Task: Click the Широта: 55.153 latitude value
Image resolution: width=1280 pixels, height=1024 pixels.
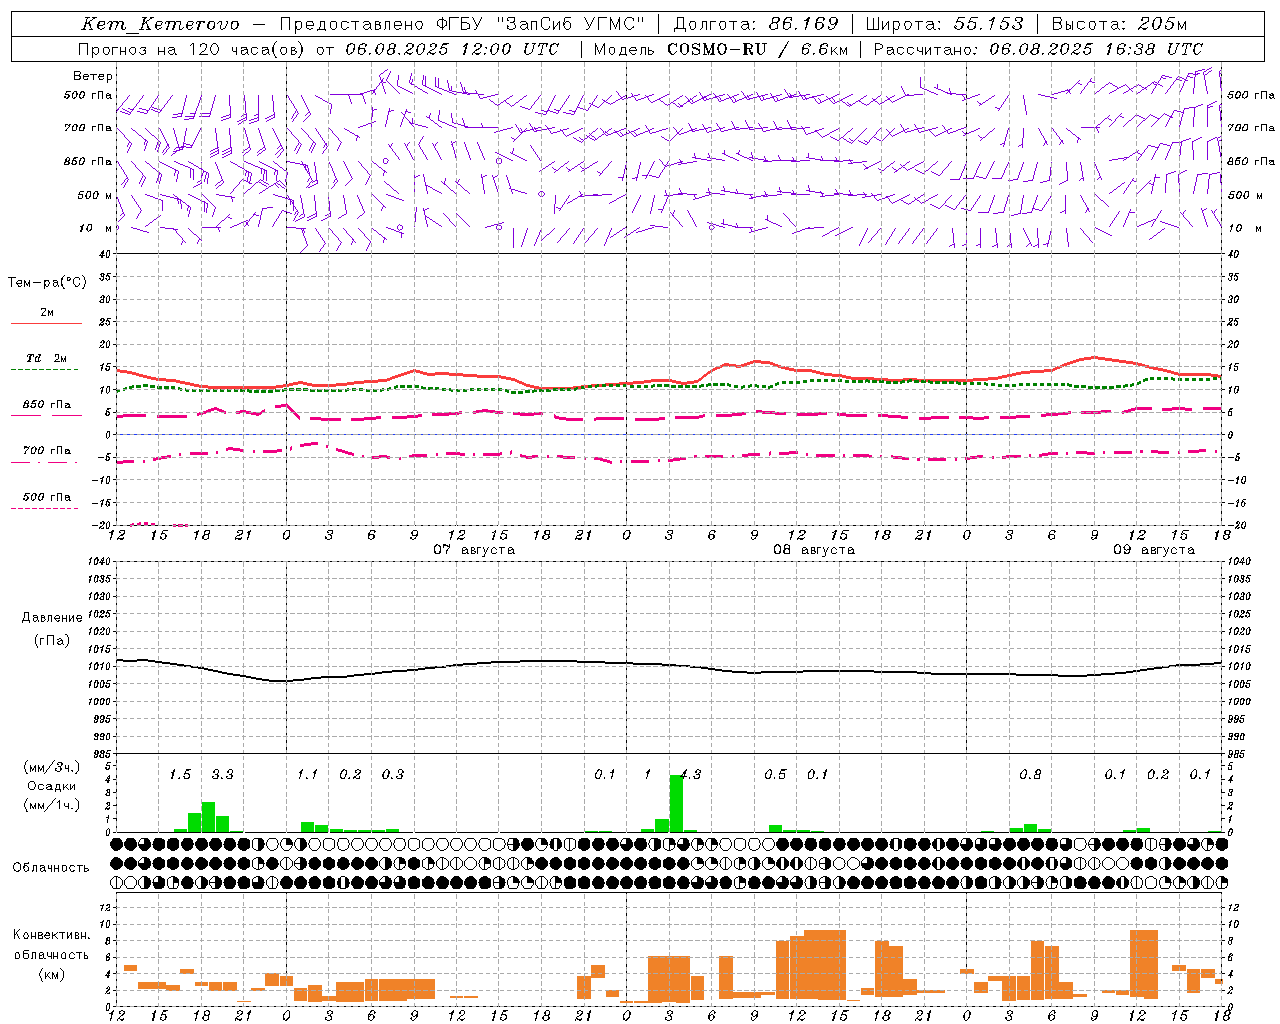Action: pyautogui.click(x=945, y=24)
